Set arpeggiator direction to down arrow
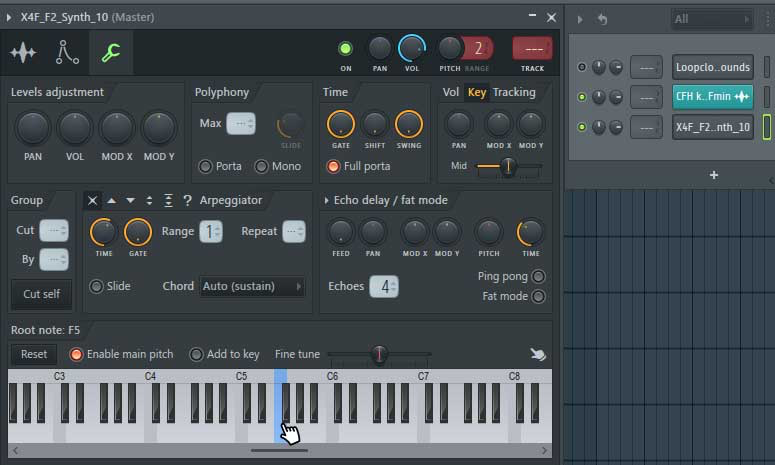Screen dimensions: 775x465 130,200
